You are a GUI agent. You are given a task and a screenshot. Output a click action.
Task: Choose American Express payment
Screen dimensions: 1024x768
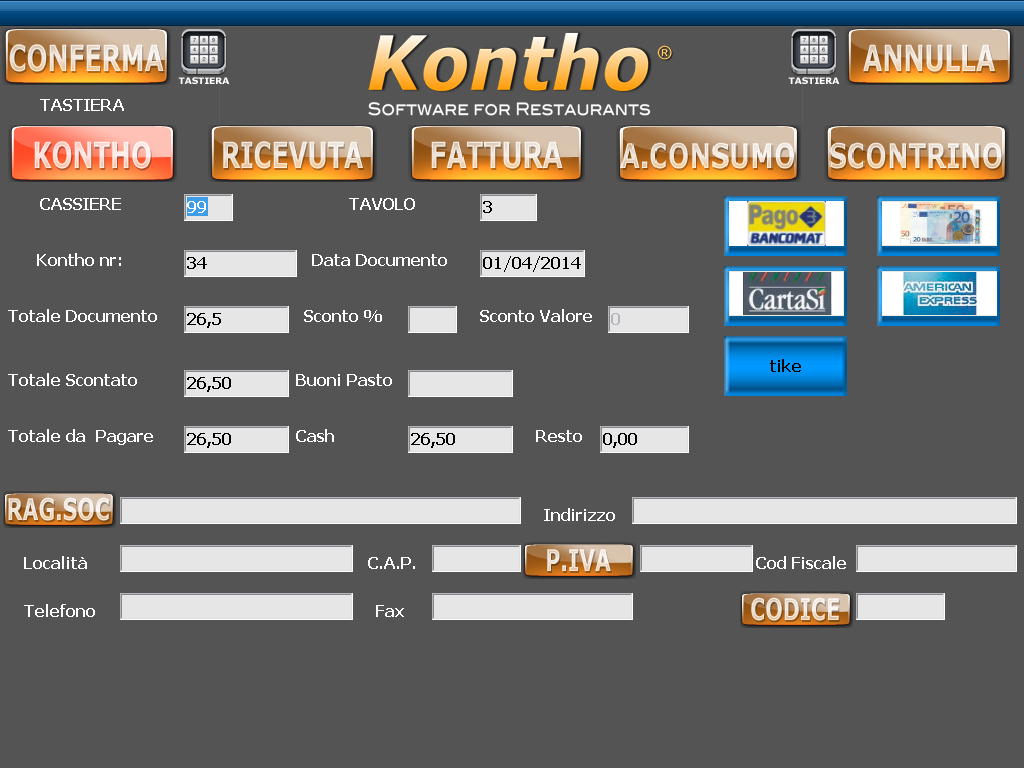pos(938,296)
